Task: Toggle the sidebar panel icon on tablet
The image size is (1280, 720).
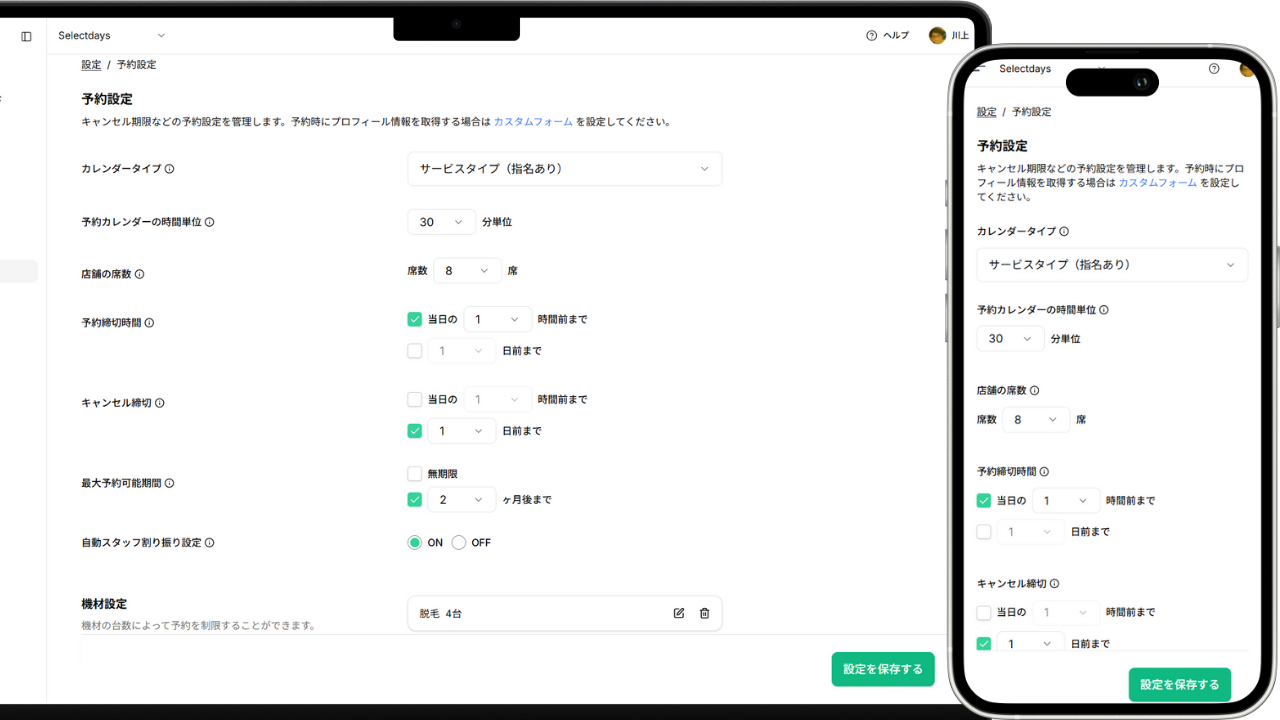Action: 26,36
